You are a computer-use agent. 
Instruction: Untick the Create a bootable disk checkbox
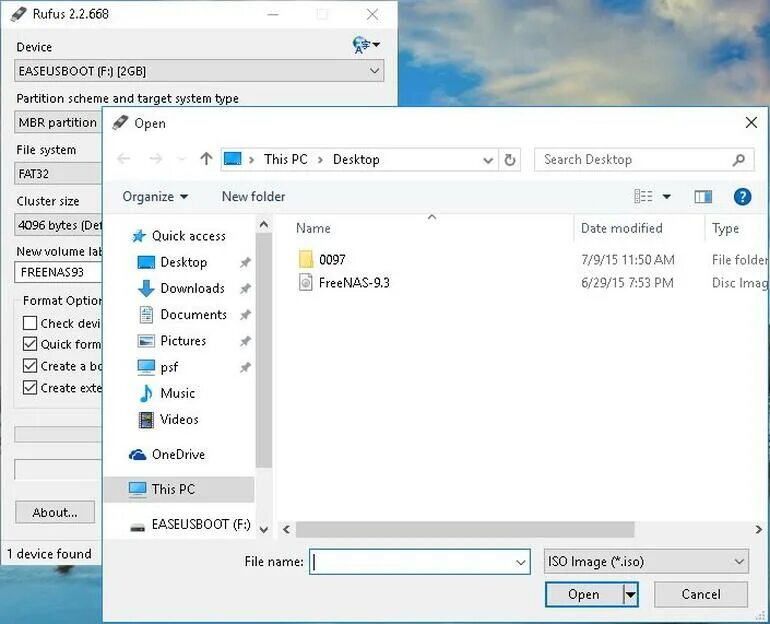click(30, 366)
